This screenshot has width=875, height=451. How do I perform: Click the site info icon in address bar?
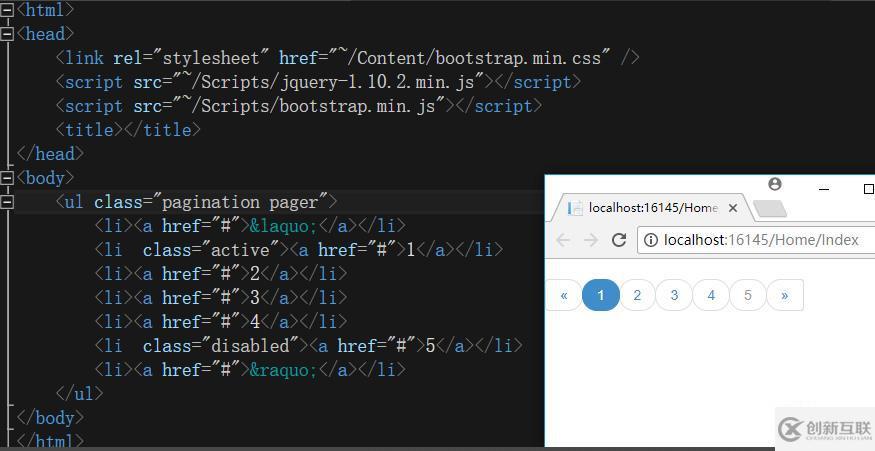[x=651, y=240]
